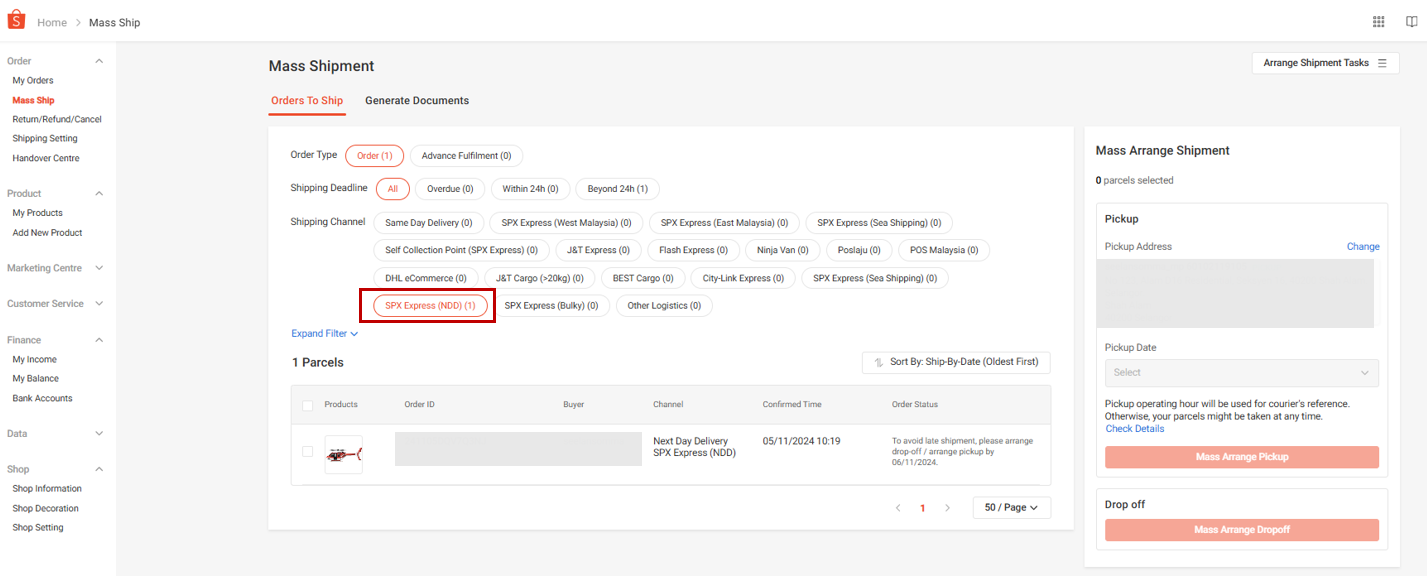Open My Orders in sidebar
Screen dimensions: 1427x576
(33, 80)
